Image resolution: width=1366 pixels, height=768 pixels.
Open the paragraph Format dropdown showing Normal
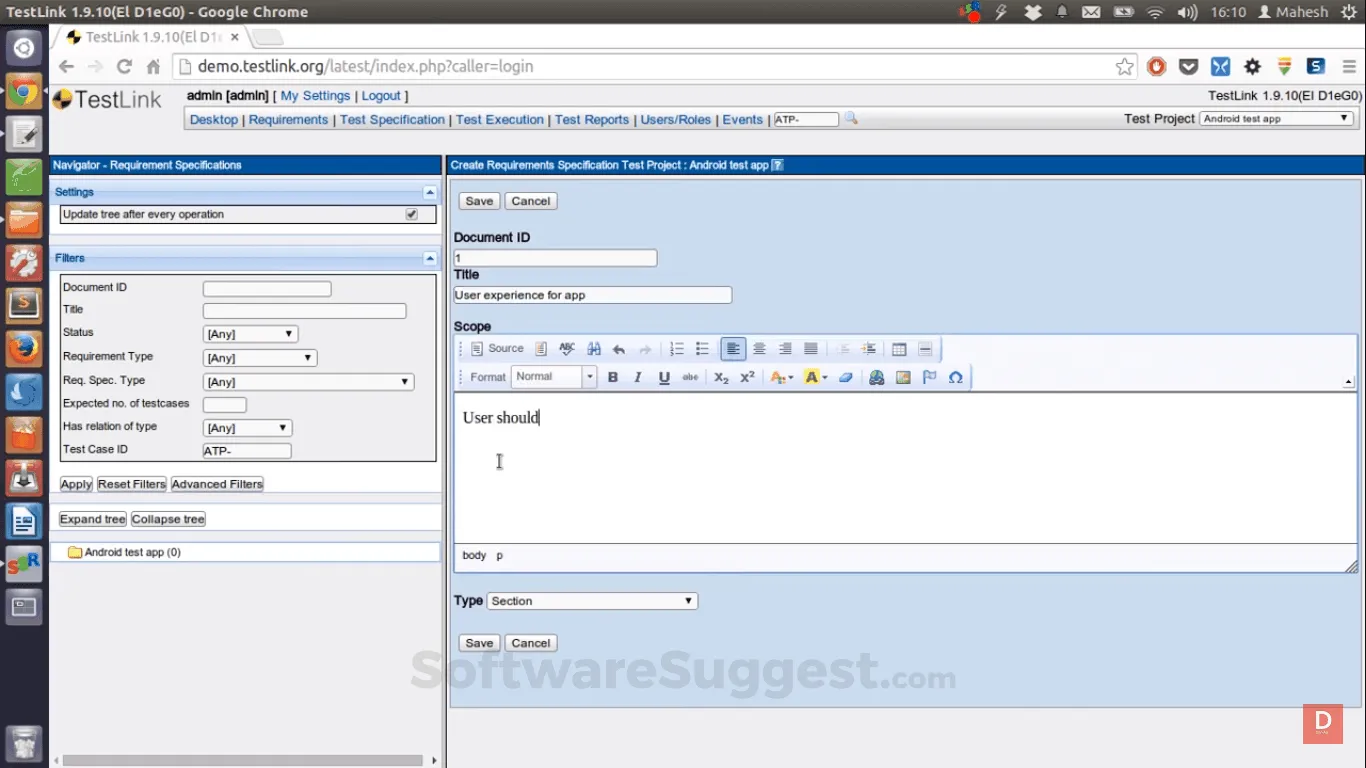[554, 377]
